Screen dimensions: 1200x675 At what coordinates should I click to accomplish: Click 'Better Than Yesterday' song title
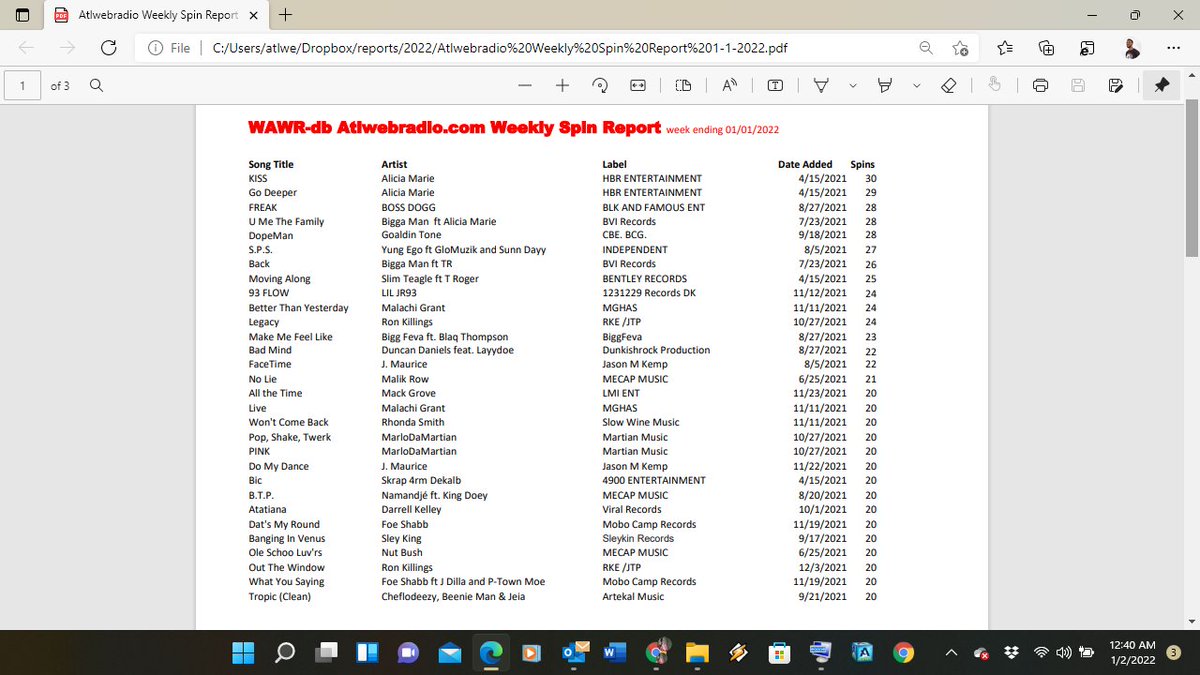[298, 308]
